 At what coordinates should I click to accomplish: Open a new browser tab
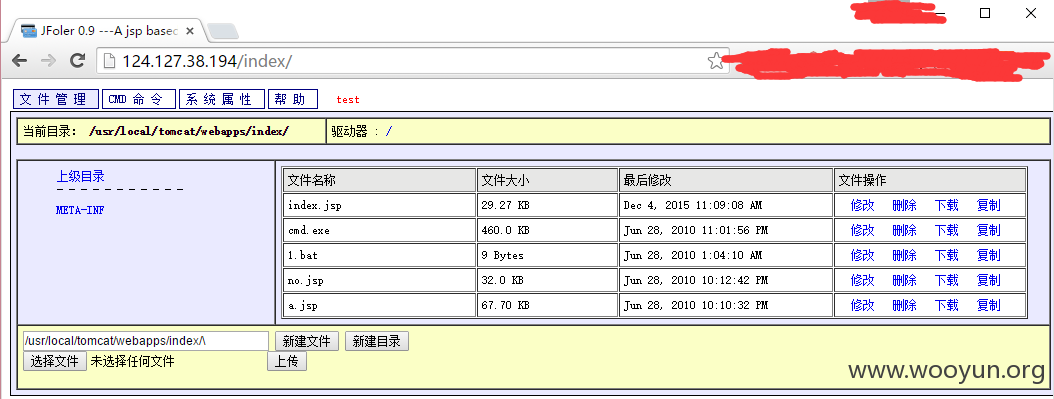point(222,31)
